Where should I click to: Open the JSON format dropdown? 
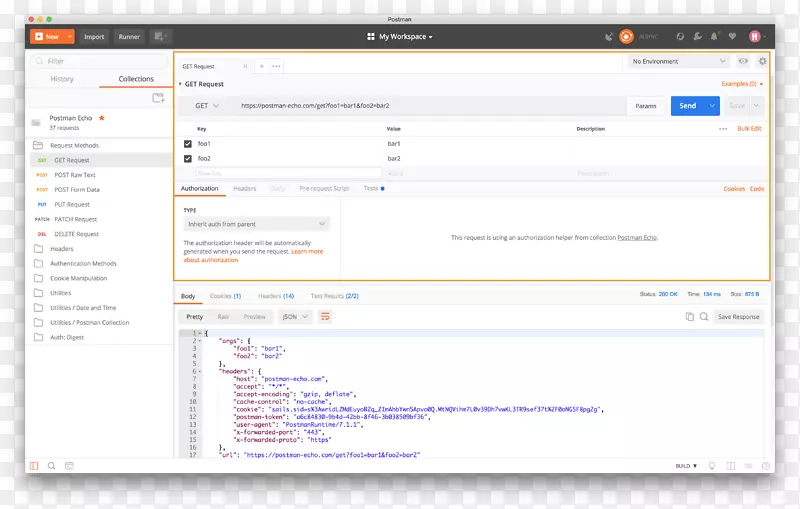coord(295,317)
